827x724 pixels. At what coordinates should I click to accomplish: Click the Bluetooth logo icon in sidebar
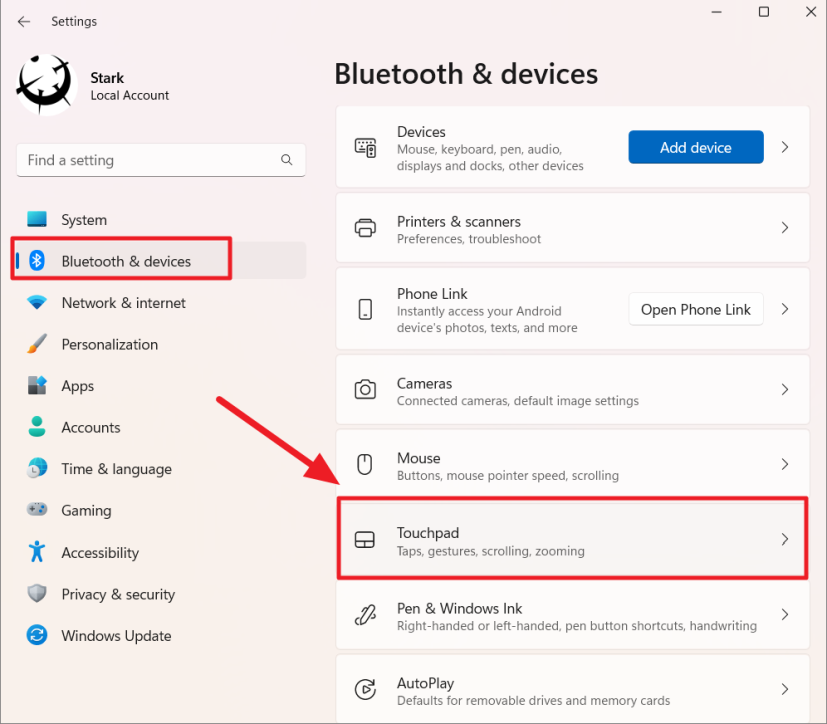[37, 260]
